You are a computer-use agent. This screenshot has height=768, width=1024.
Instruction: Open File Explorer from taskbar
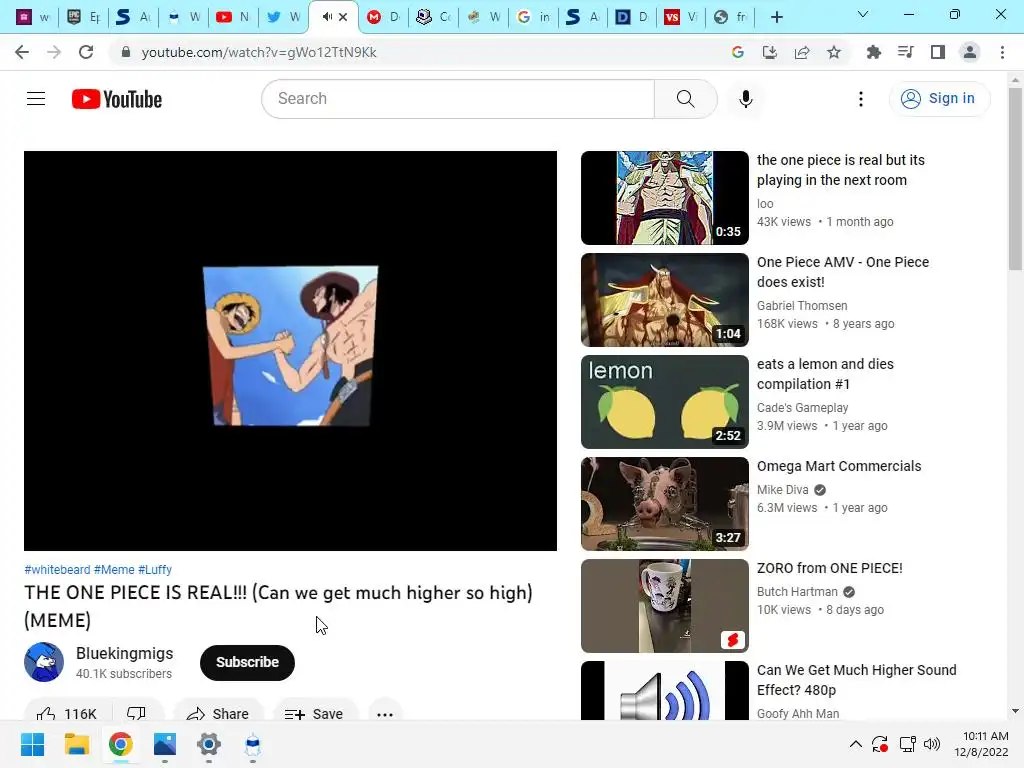(76, 744)
